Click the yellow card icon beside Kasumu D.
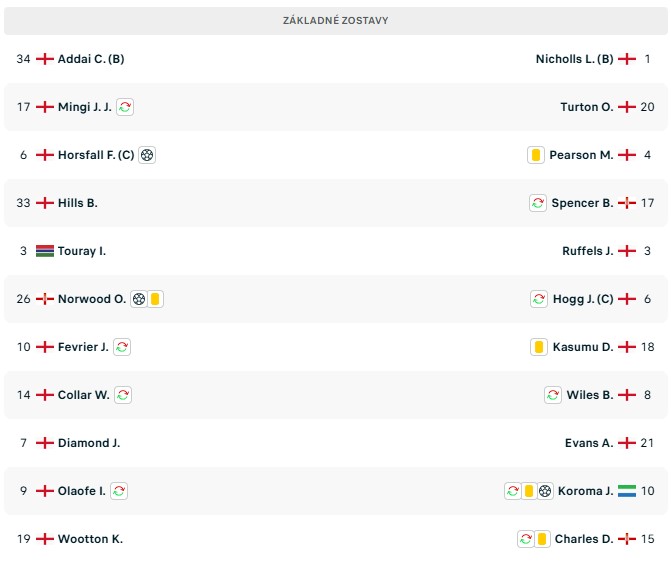This screenshot has height=562, width=671. [x=539, y=347]
